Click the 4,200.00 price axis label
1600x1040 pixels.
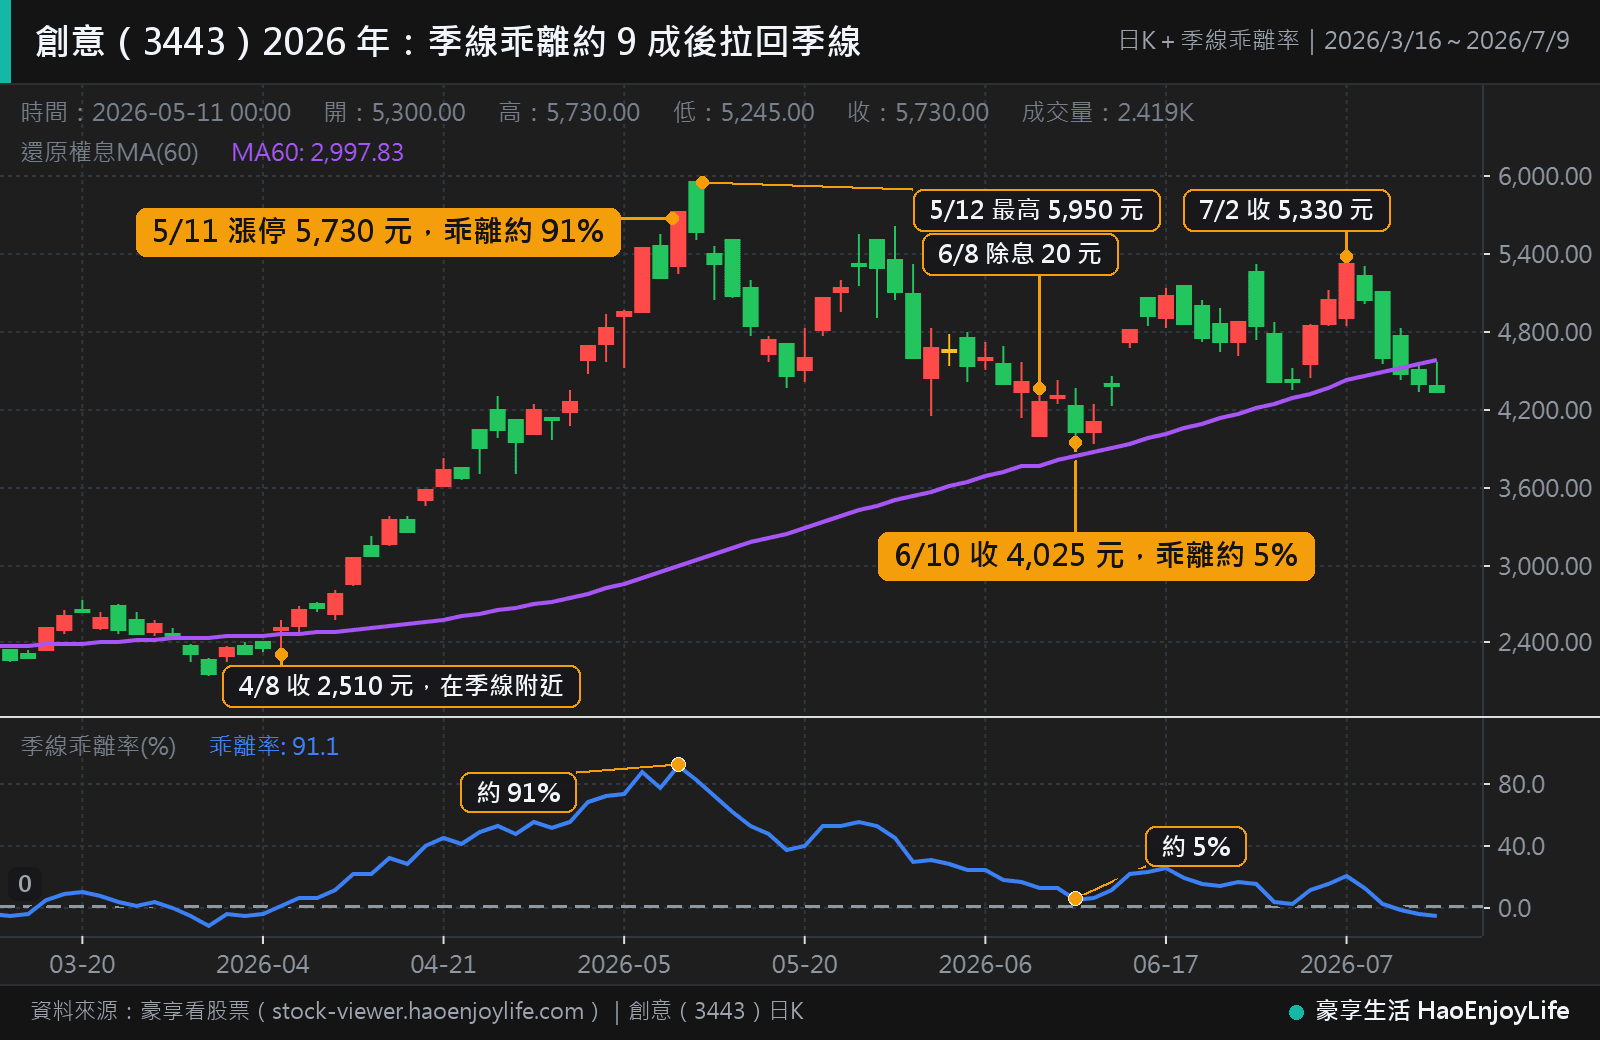(x=1544, y=410)
